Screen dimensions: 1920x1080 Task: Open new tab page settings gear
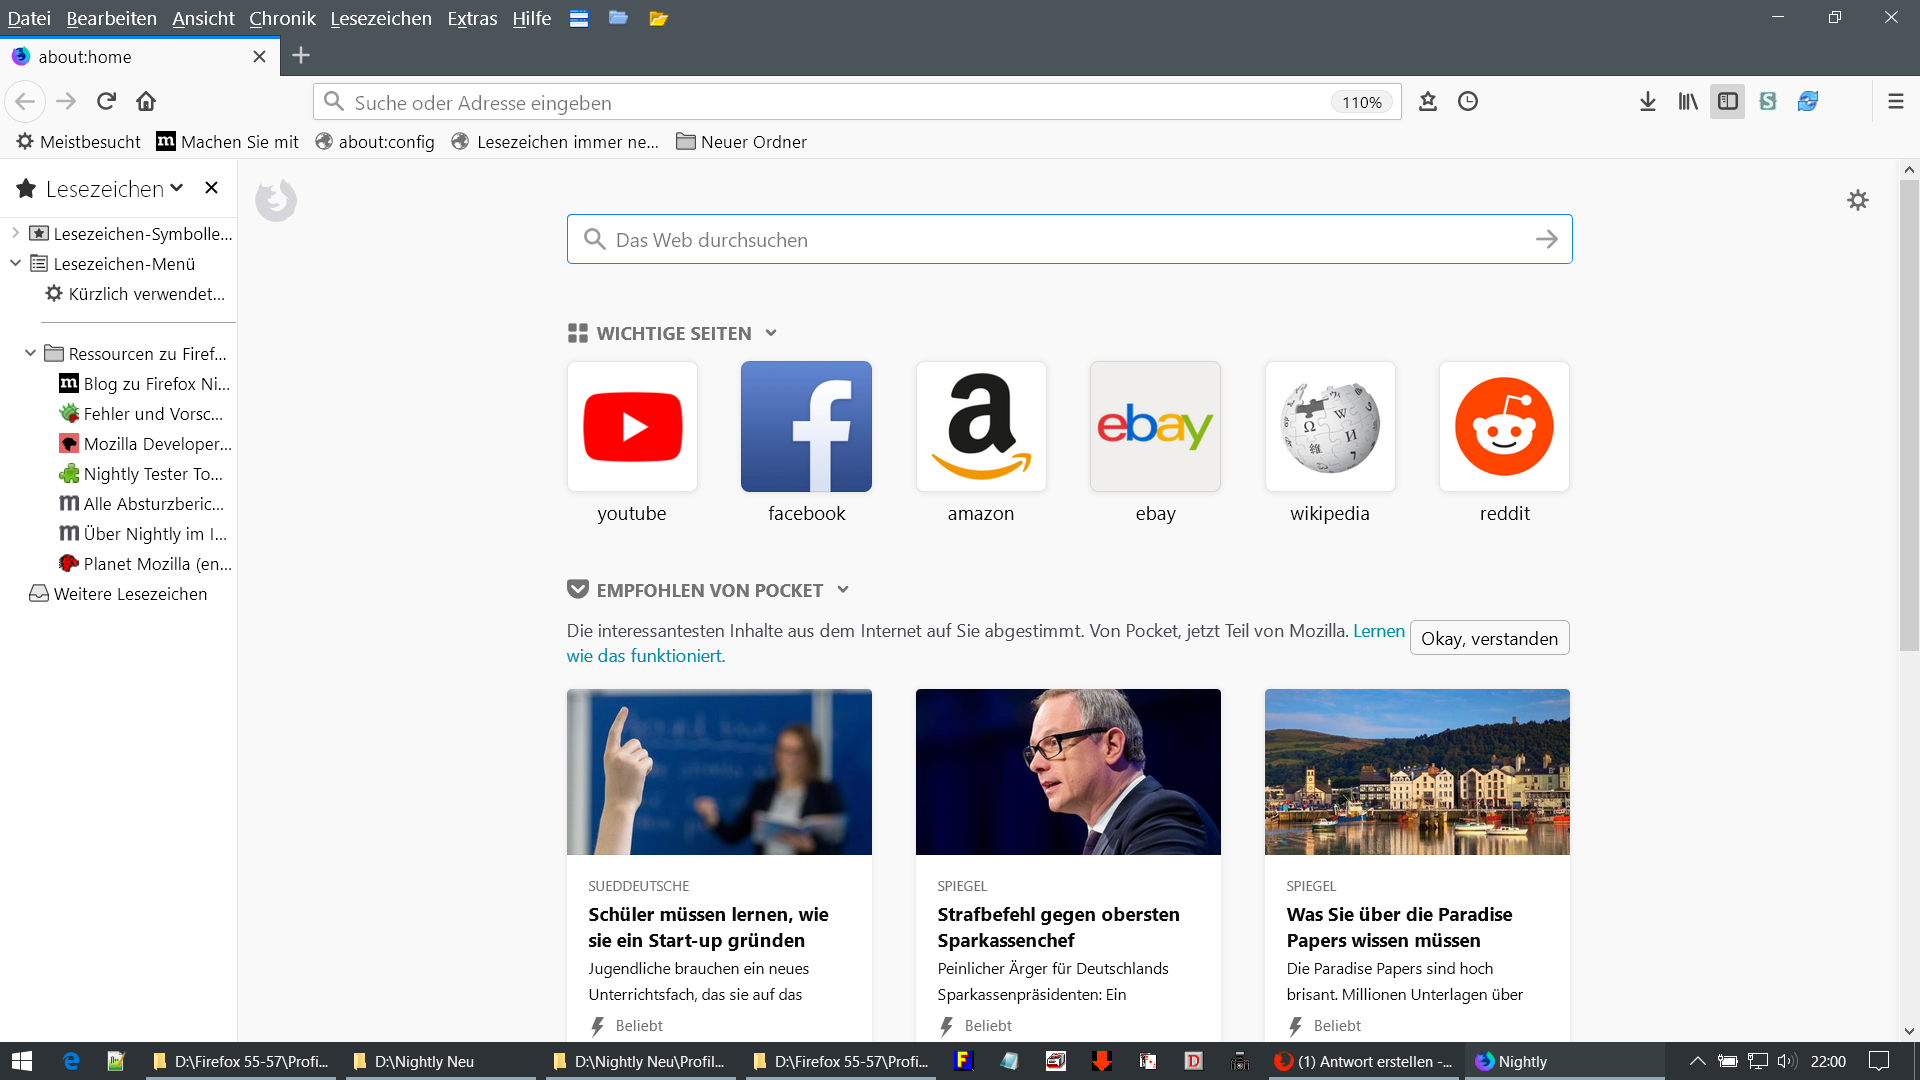1857,201
